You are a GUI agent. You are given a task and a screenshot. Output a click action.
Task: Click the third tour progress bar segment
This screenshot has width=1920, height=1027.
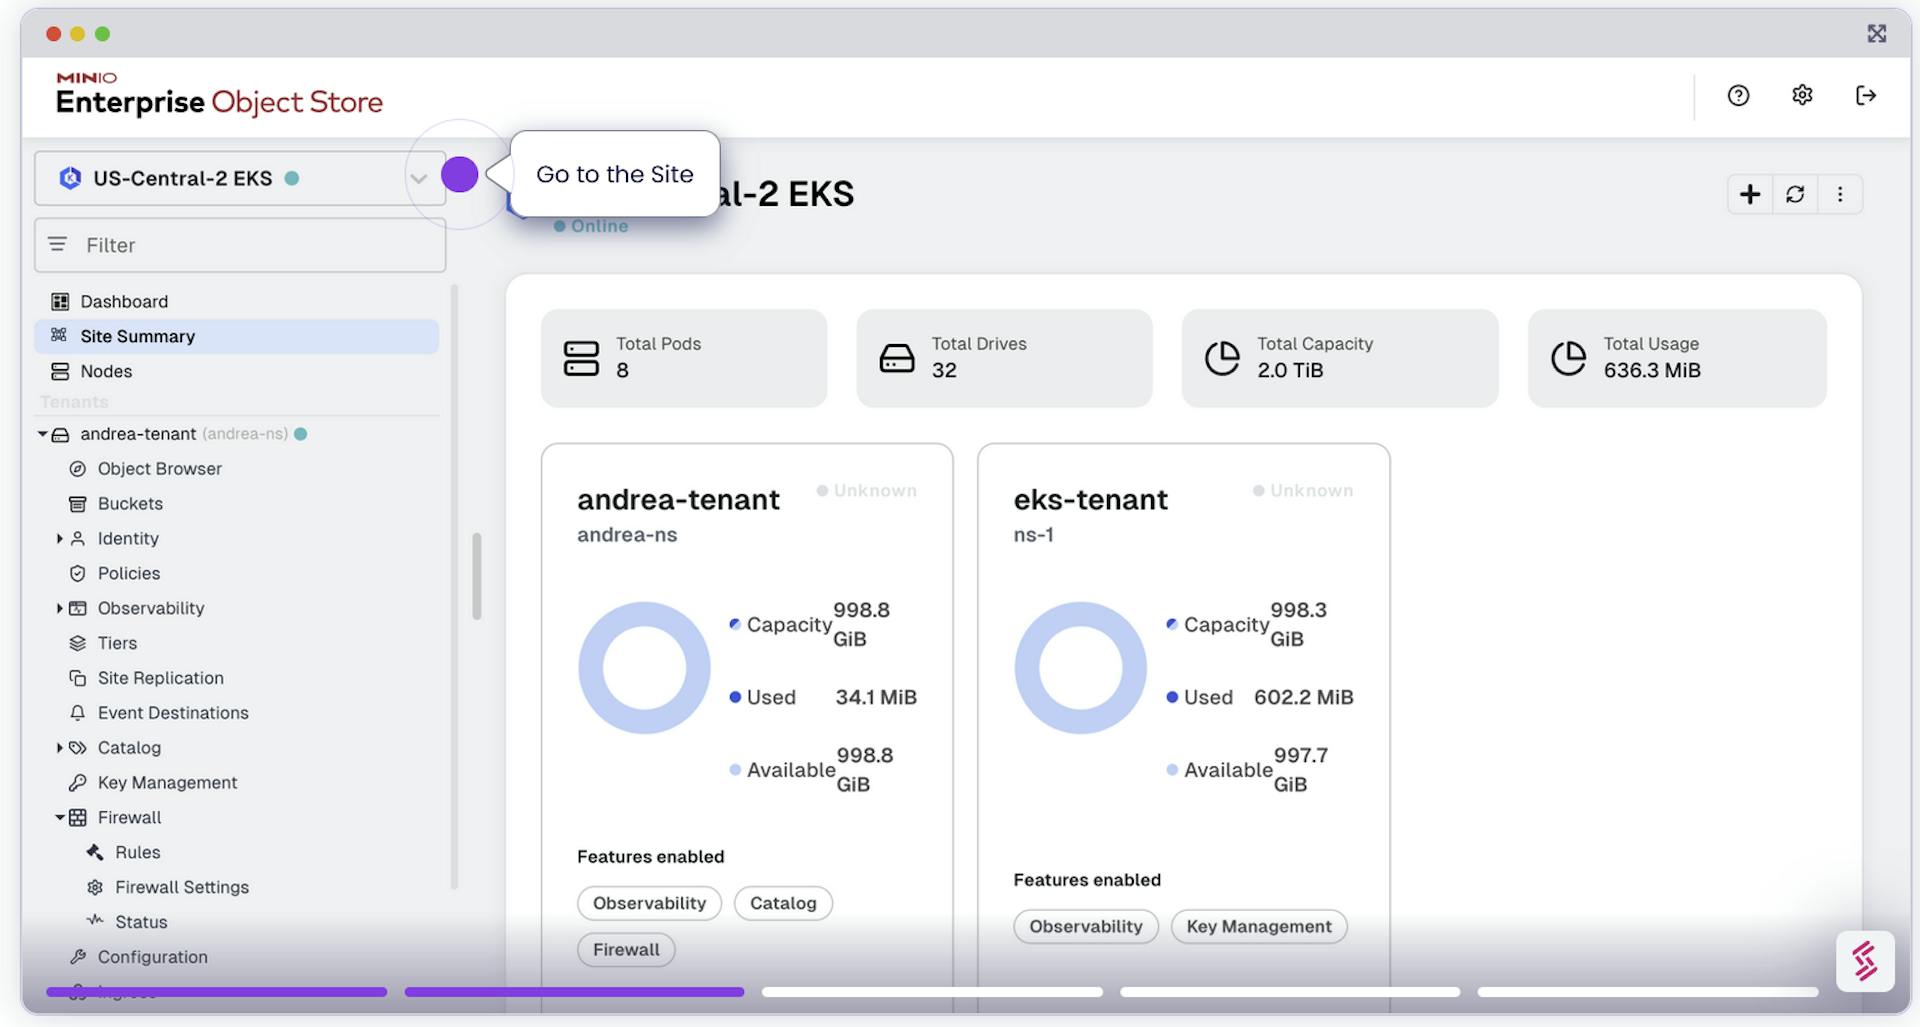coord(932,992)
